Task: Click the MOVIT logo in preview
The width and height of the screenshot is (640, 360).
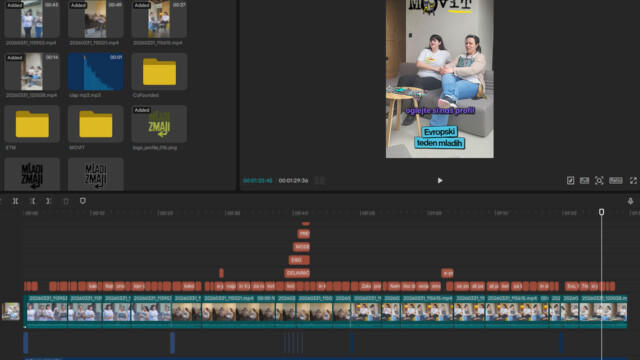Action: (440, 7)
